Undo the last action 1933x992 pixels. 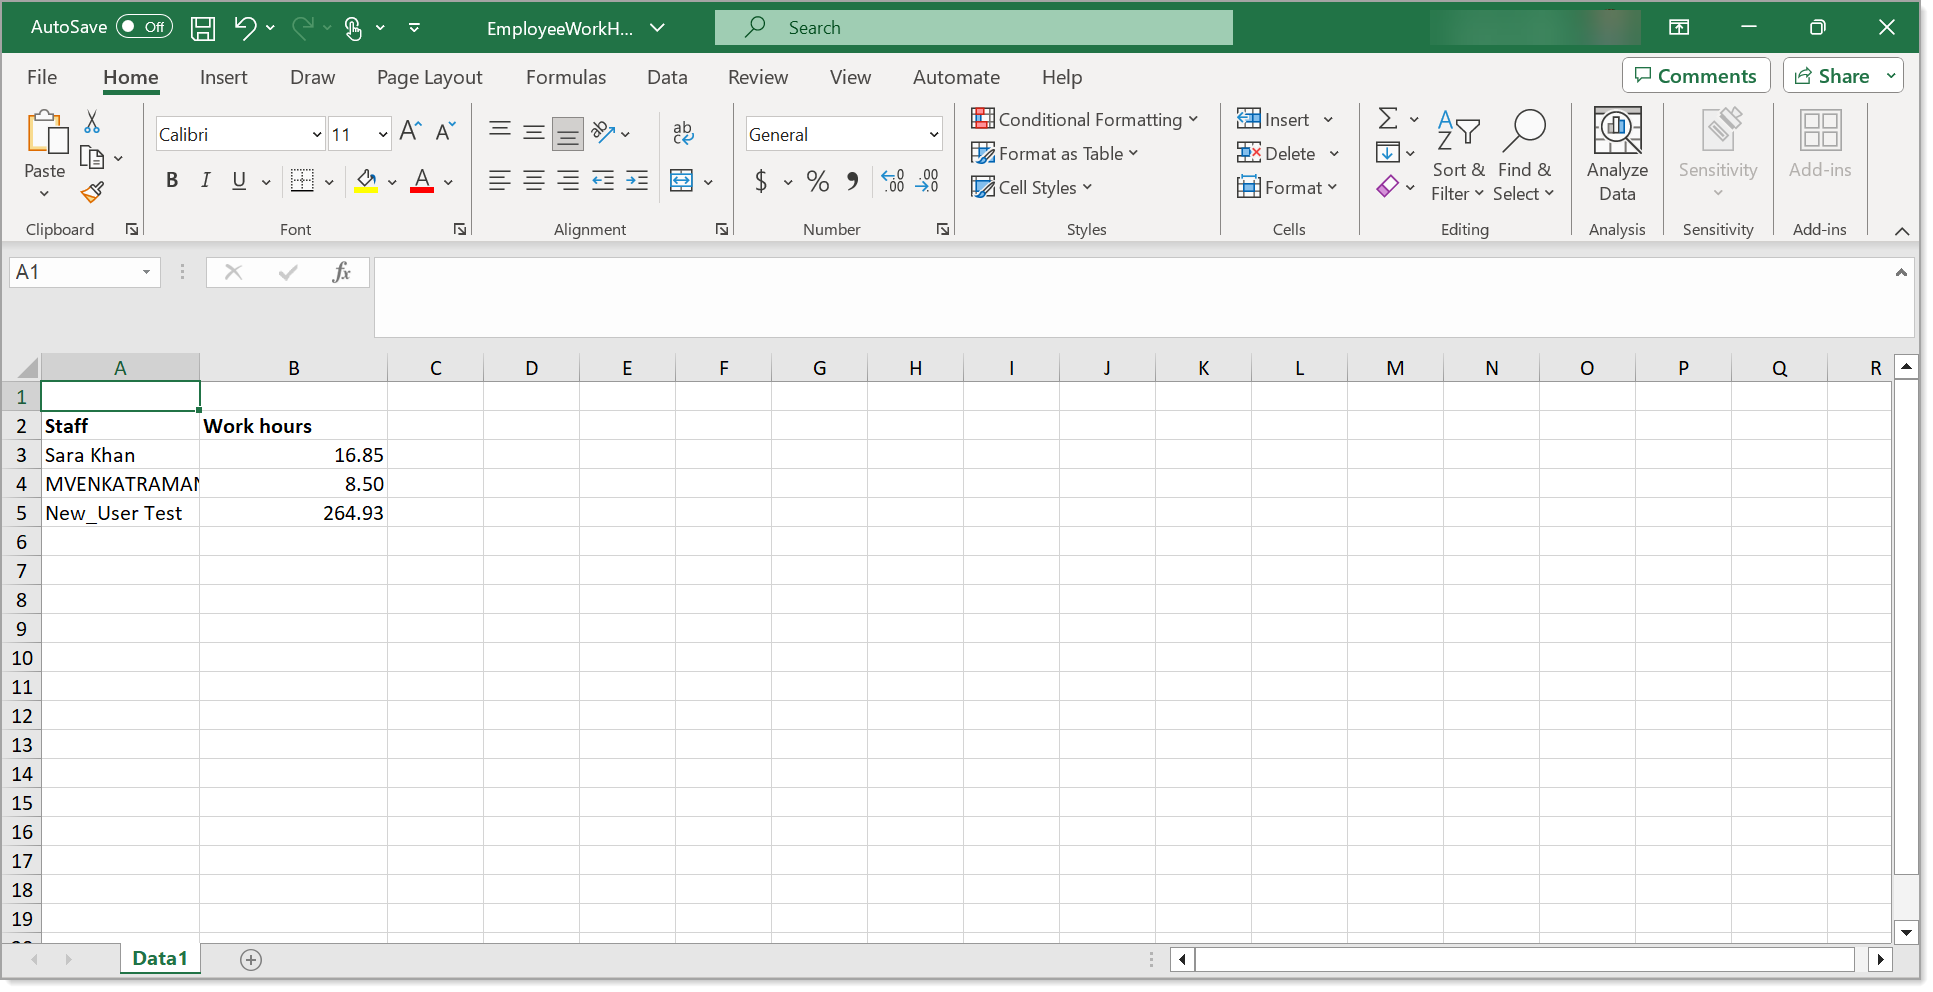click(245, 28)
